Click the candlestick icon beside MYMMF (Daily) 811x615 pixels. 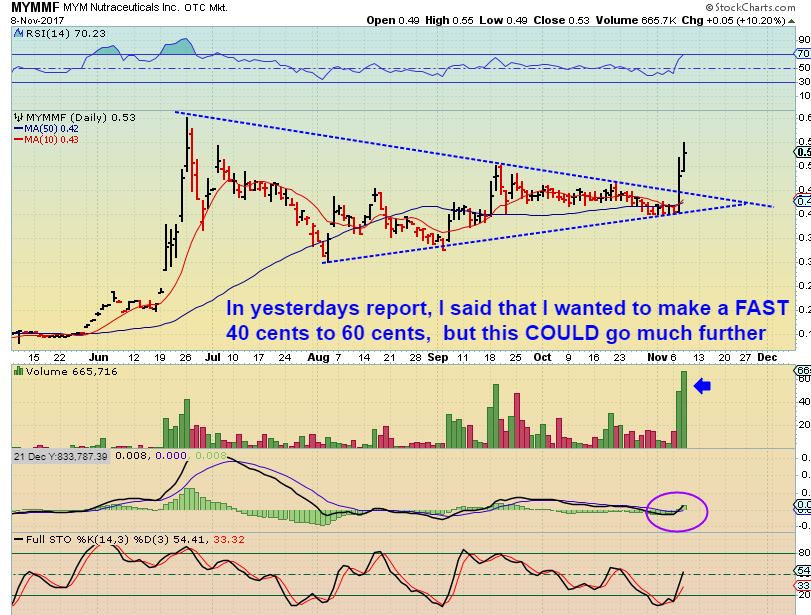pos(18,117)
